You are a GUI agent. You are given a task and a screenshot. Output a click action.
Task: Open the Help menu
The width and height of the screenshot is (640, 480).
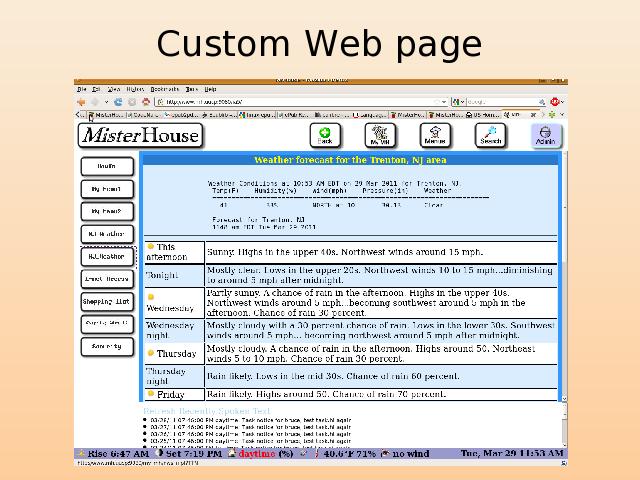(x=211, y=89)
